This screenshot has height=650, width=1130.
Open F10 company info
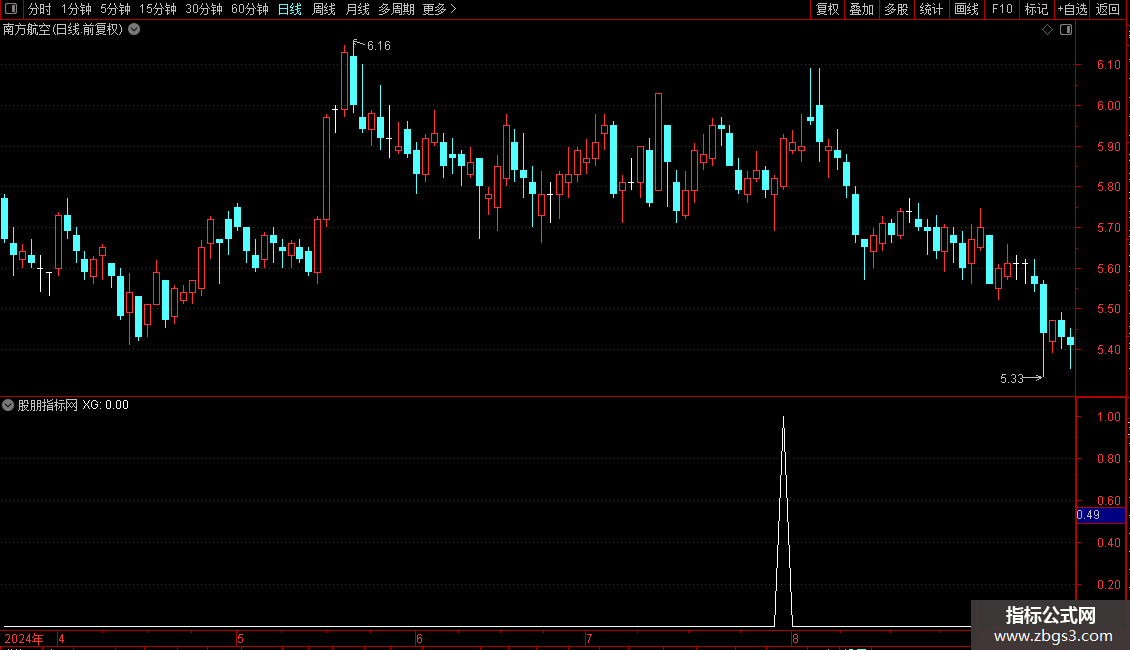coord(1002,9)
